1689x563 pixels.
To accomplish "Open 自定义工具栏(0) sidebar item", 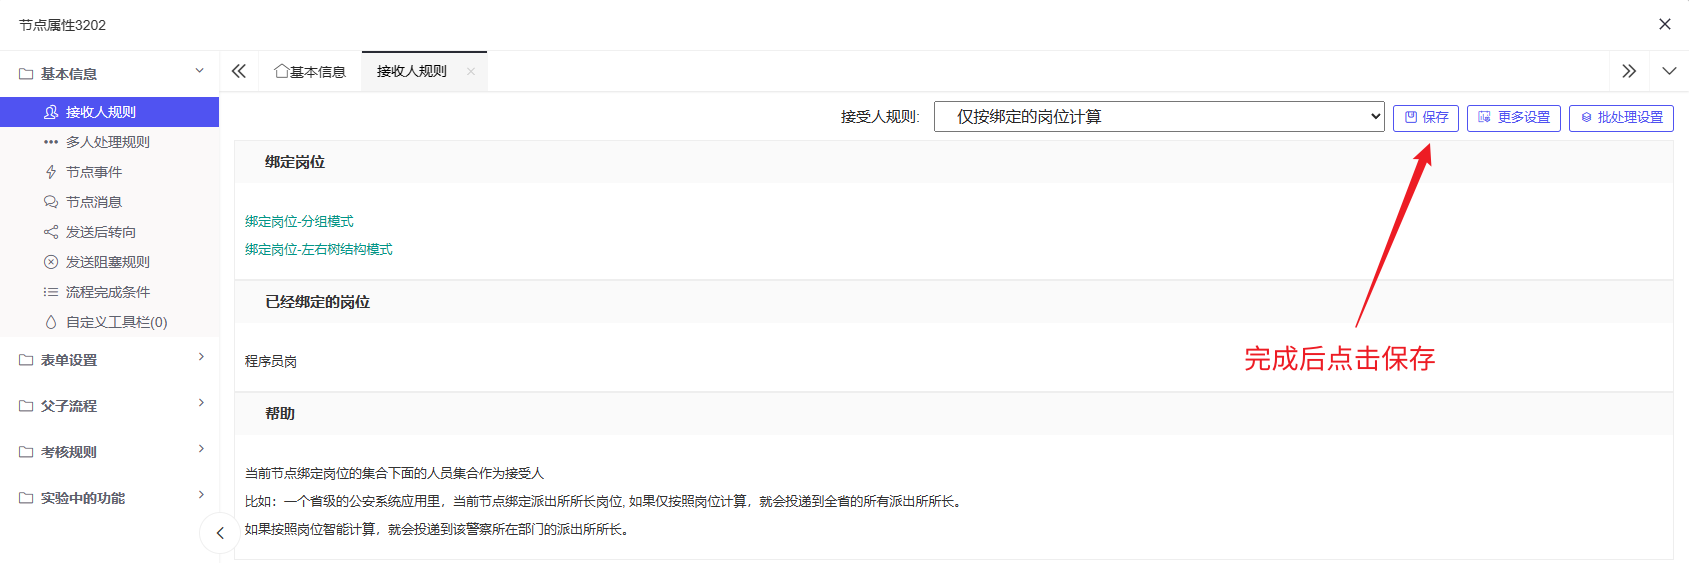I will [x=109, y=322].
